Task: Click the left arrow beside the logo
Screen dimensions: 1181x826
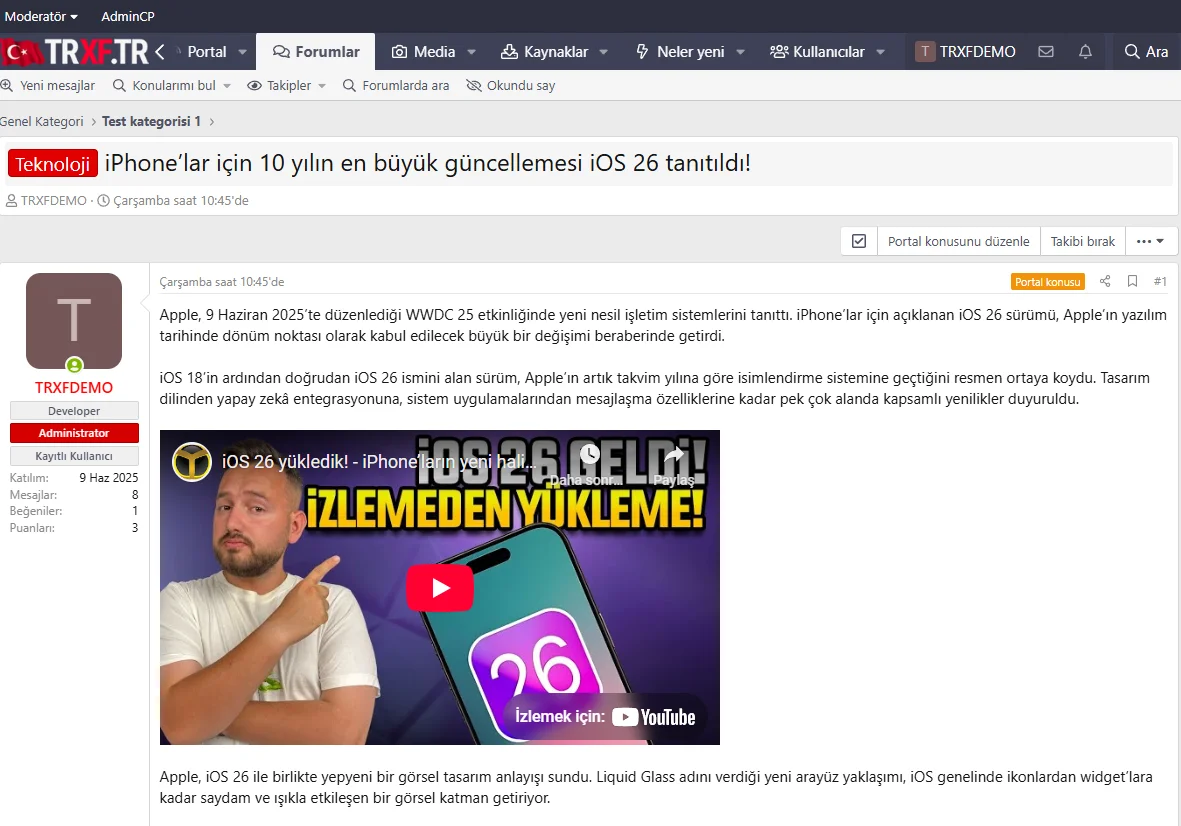Action: [160, 52]
